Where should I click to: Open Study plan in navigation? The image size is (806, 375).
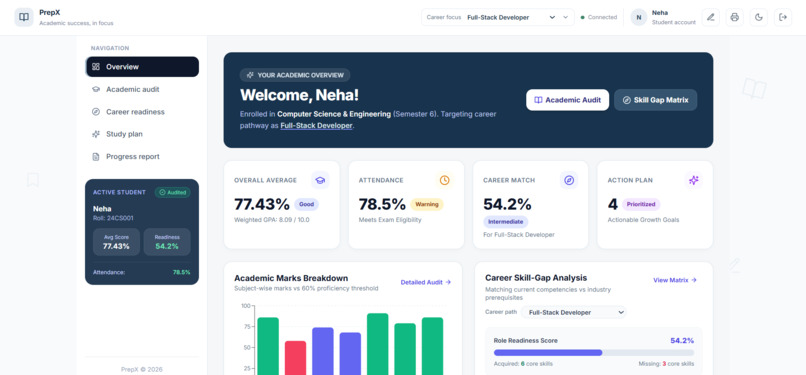pos(142,134)
